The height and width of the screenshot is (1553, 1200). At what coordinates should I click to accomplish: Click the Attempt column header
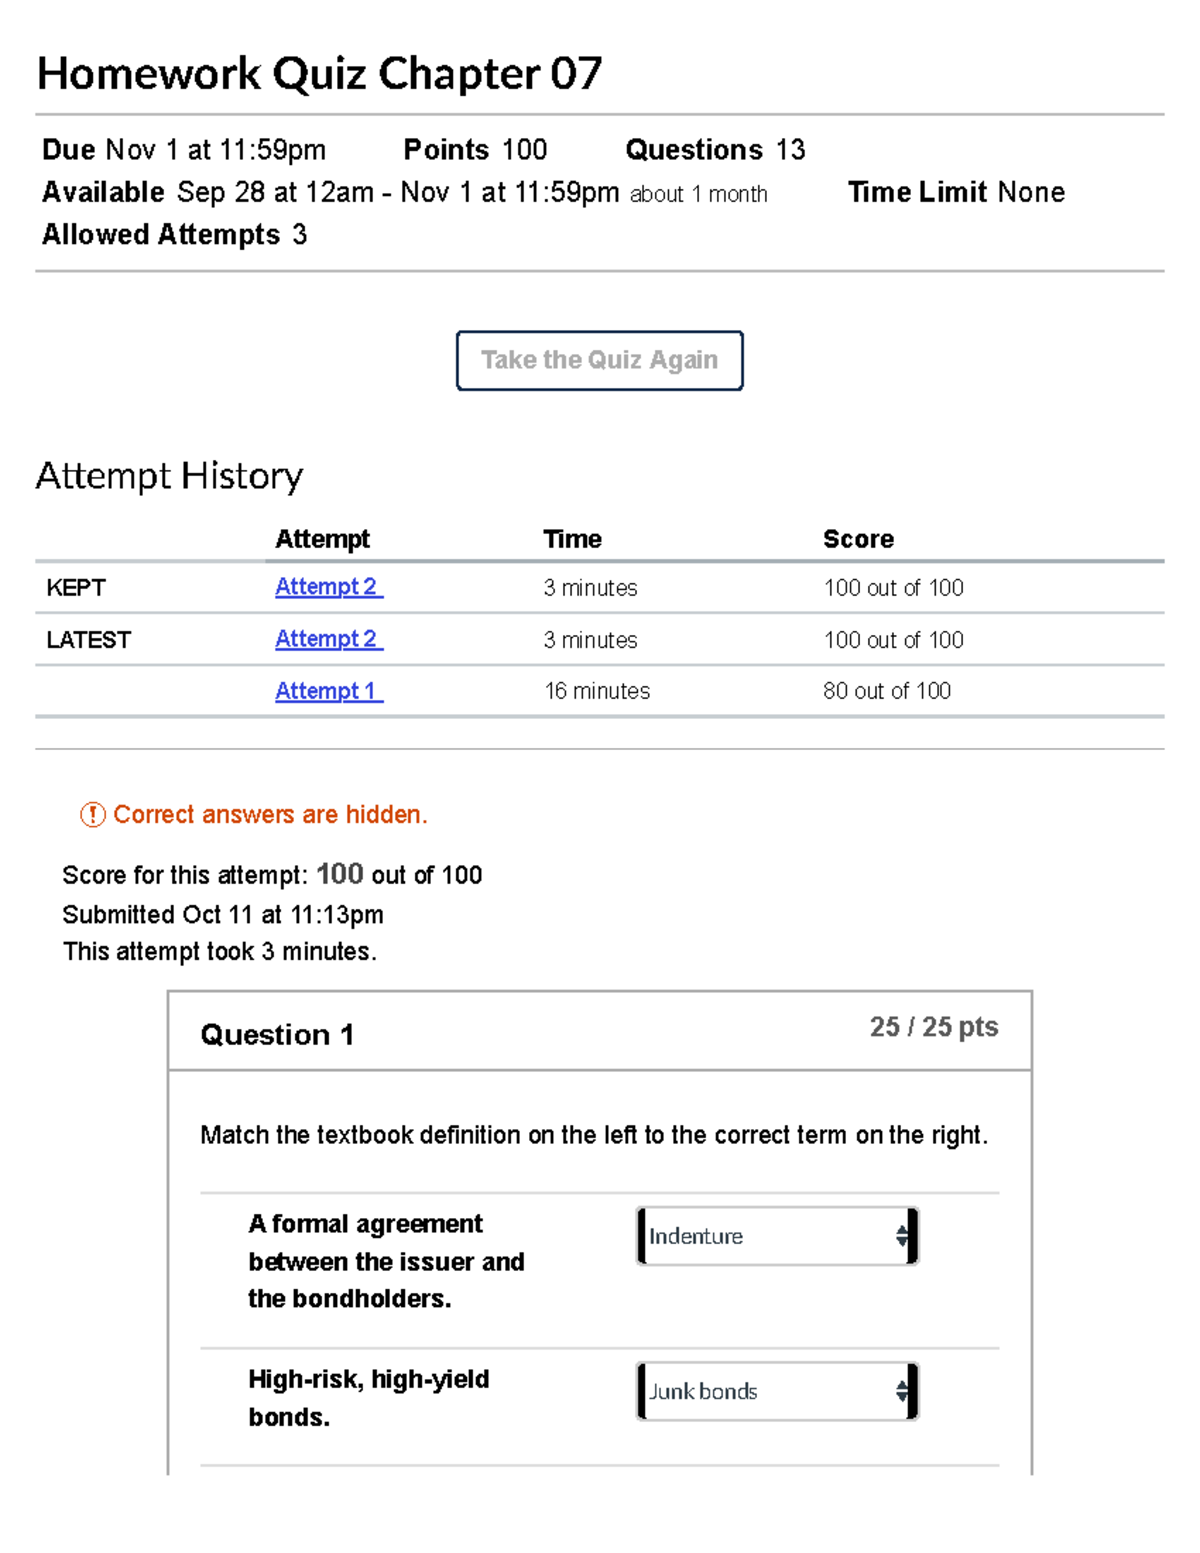click(x=322, y=539)
